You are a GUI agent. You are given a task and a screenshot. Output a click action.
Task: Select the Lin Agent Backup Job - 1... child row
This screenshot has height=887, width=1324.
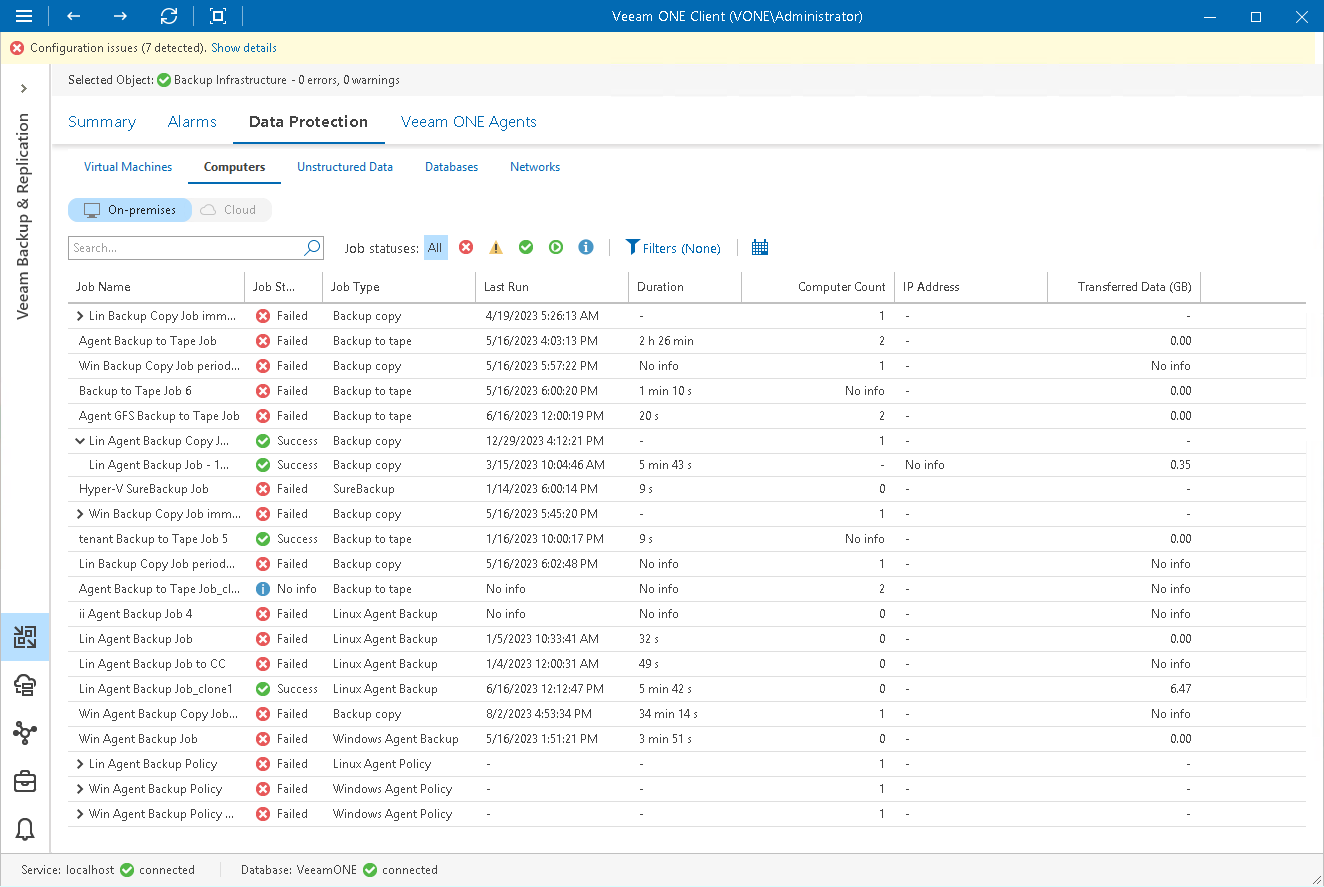(160, 465)
